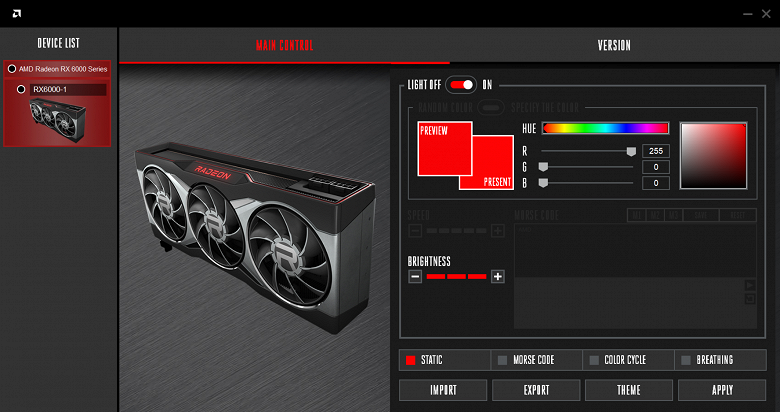Toggle the Random Color / Specify Color switch
Image resolution: width=780 pixels, height=412 pixels.
pyautogui.click(x=491, y=107)
